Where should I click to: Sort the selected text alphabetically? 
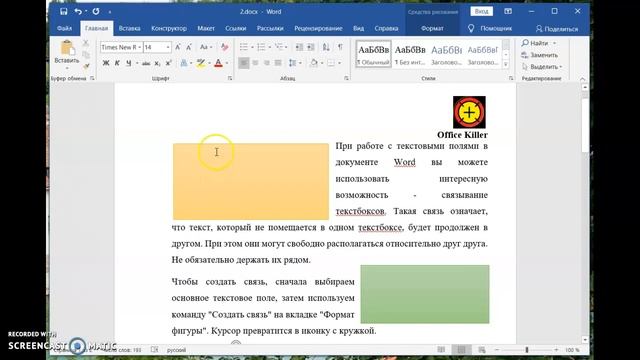tap(326, 47)
